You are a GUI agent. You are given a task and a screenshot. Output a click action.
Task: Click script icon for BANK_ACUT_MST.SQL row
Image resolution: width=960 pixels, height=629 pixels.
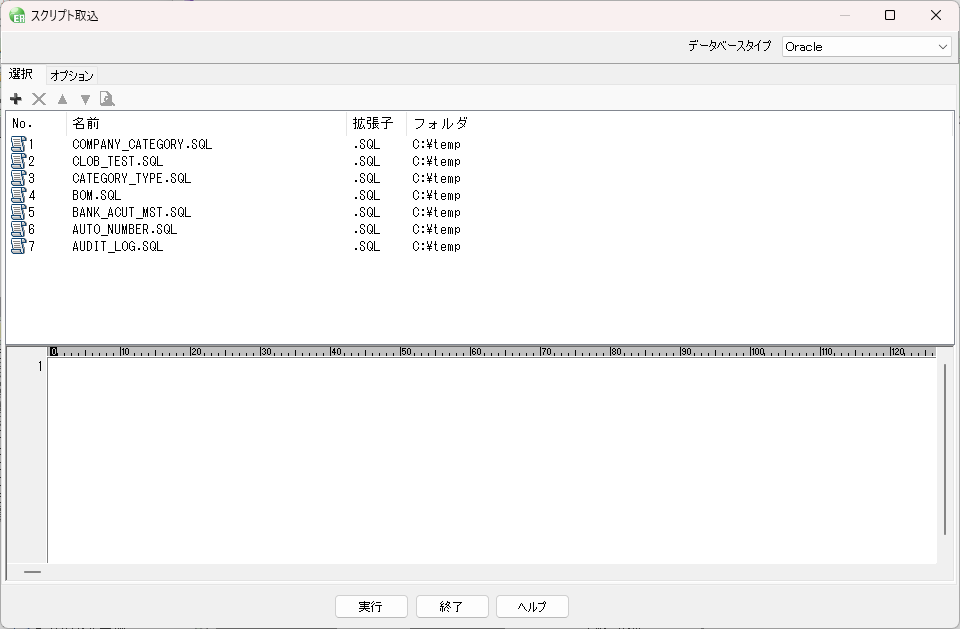click(x=18, y=213)
